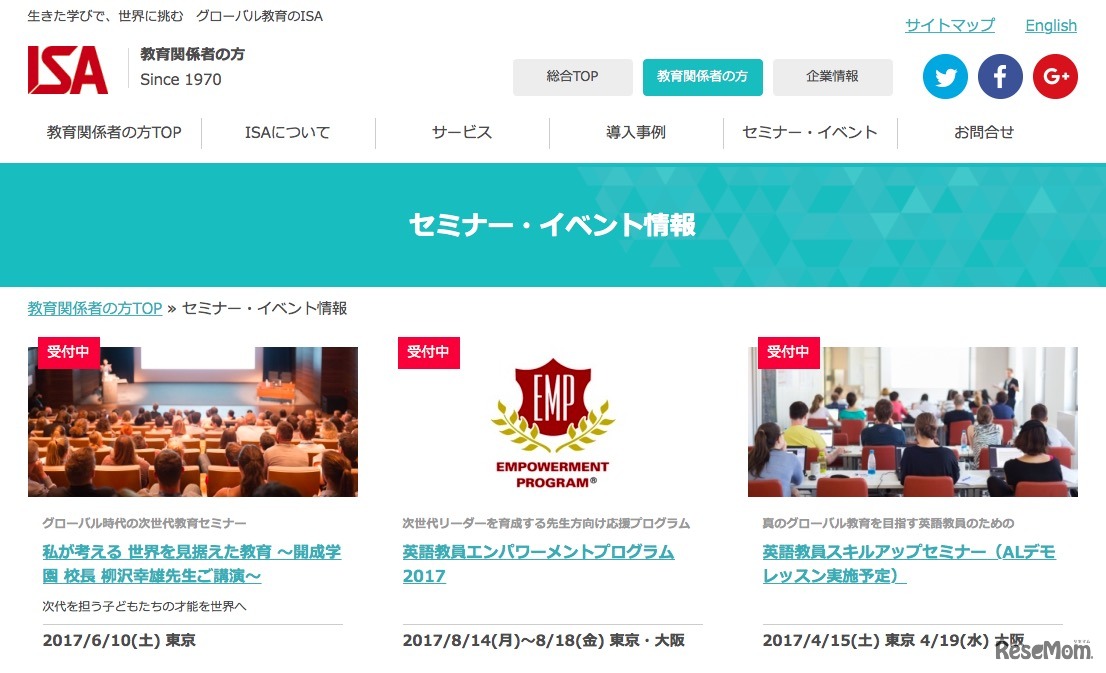Open the 英語教員エンパワーメントプログラム2017 link

(x=538, y=564)
